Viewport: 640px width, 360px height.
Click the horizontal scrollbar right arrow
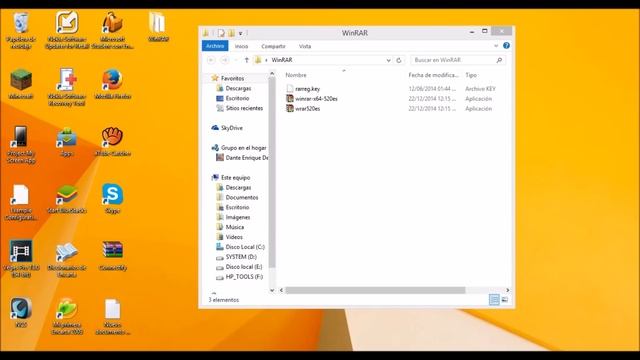tap(507, 290)
